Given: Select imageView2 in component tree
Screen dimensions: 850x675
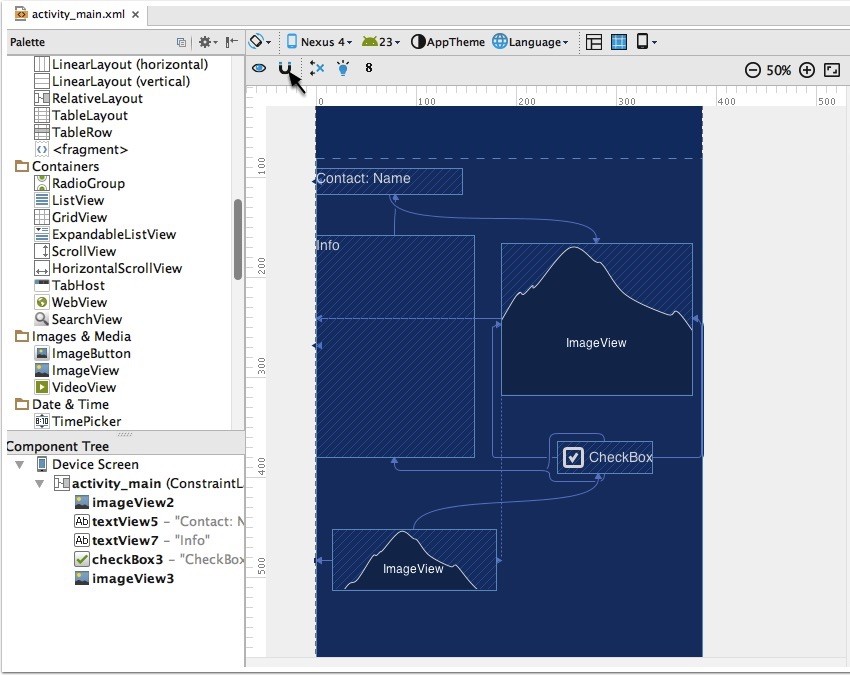Looking at the screenshot, I should pyautogui.click(x=124, y=502).
